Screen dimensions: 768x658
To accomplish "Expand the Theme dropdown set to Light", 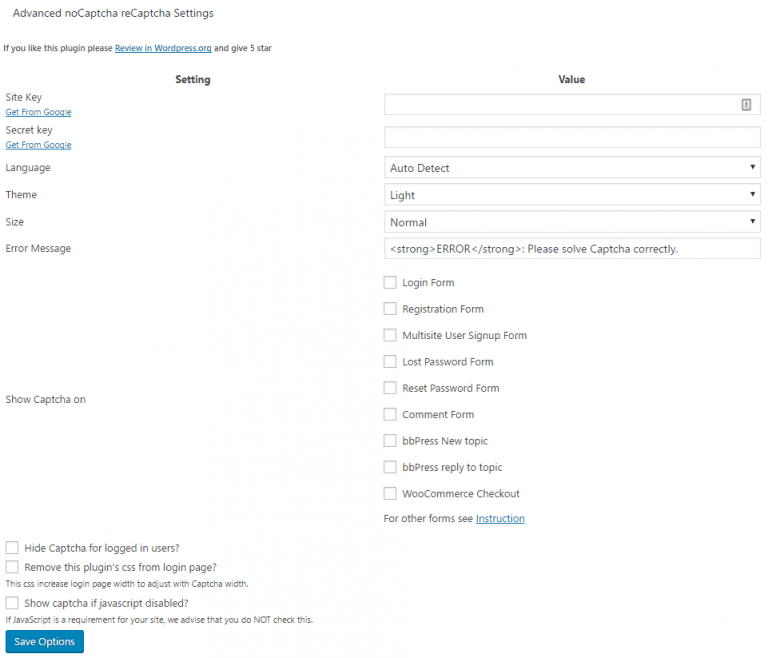I will pyautogui.click(x=572, y=195).
